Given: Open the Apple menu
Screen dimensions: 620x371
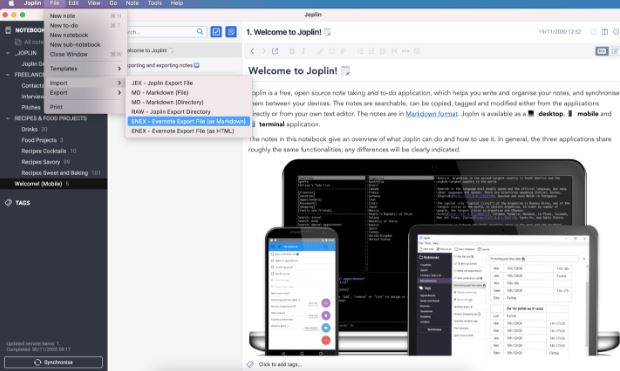Looking at the screenshot, I should (x=11, y=3).
